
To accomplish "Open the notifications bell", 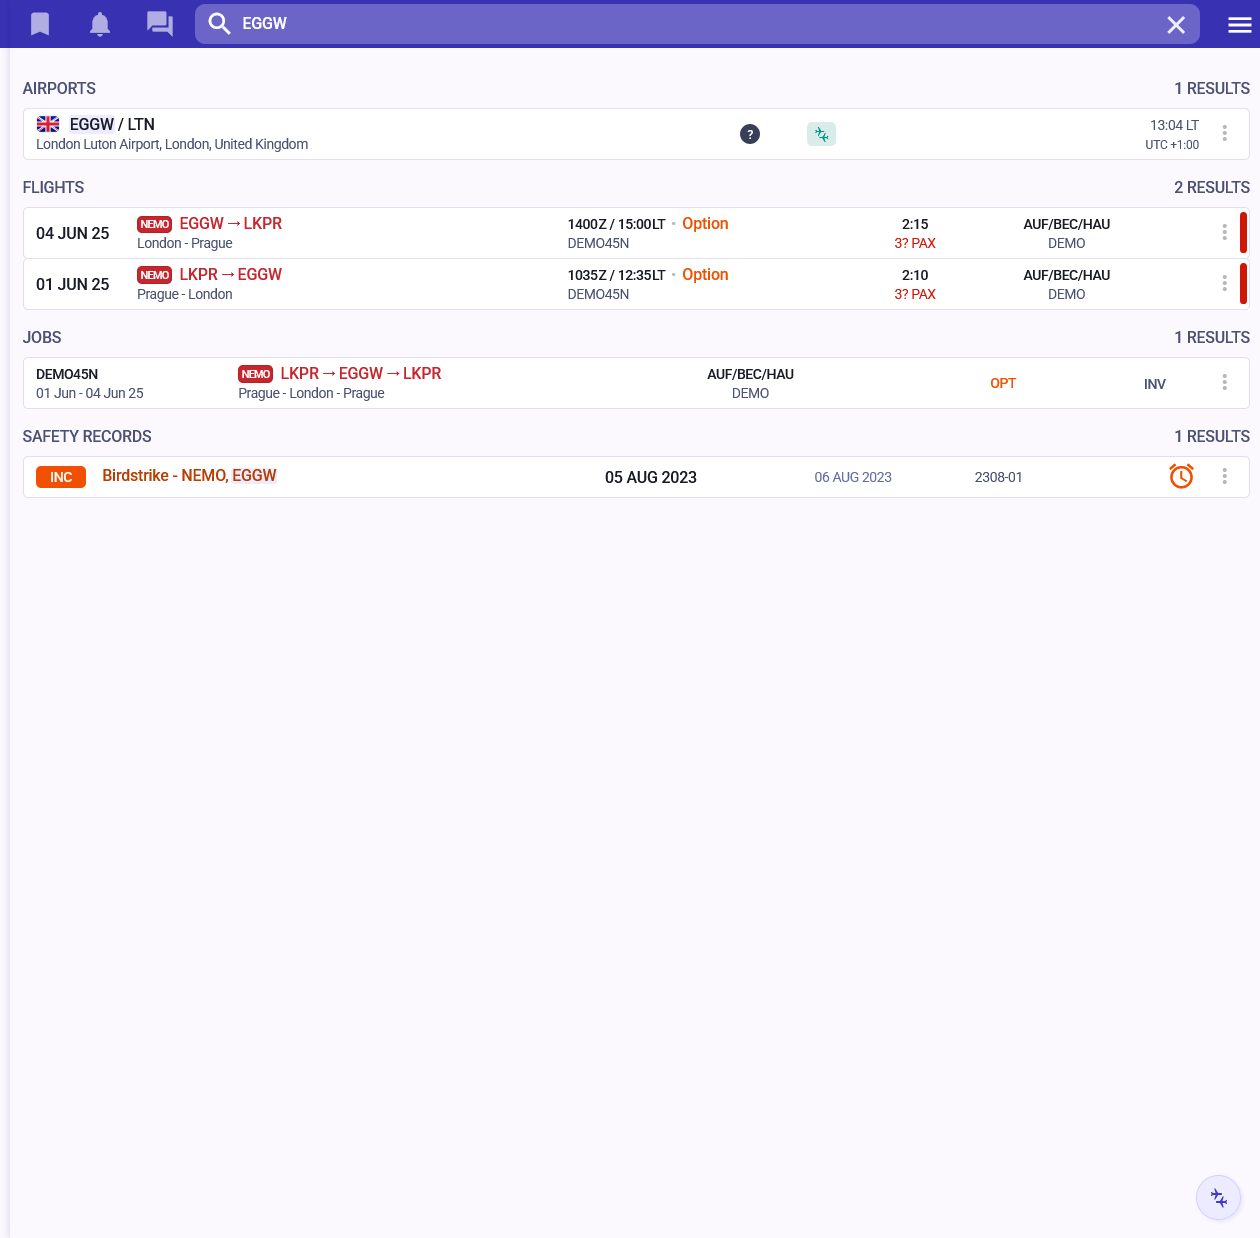I will tap(100, 24).
